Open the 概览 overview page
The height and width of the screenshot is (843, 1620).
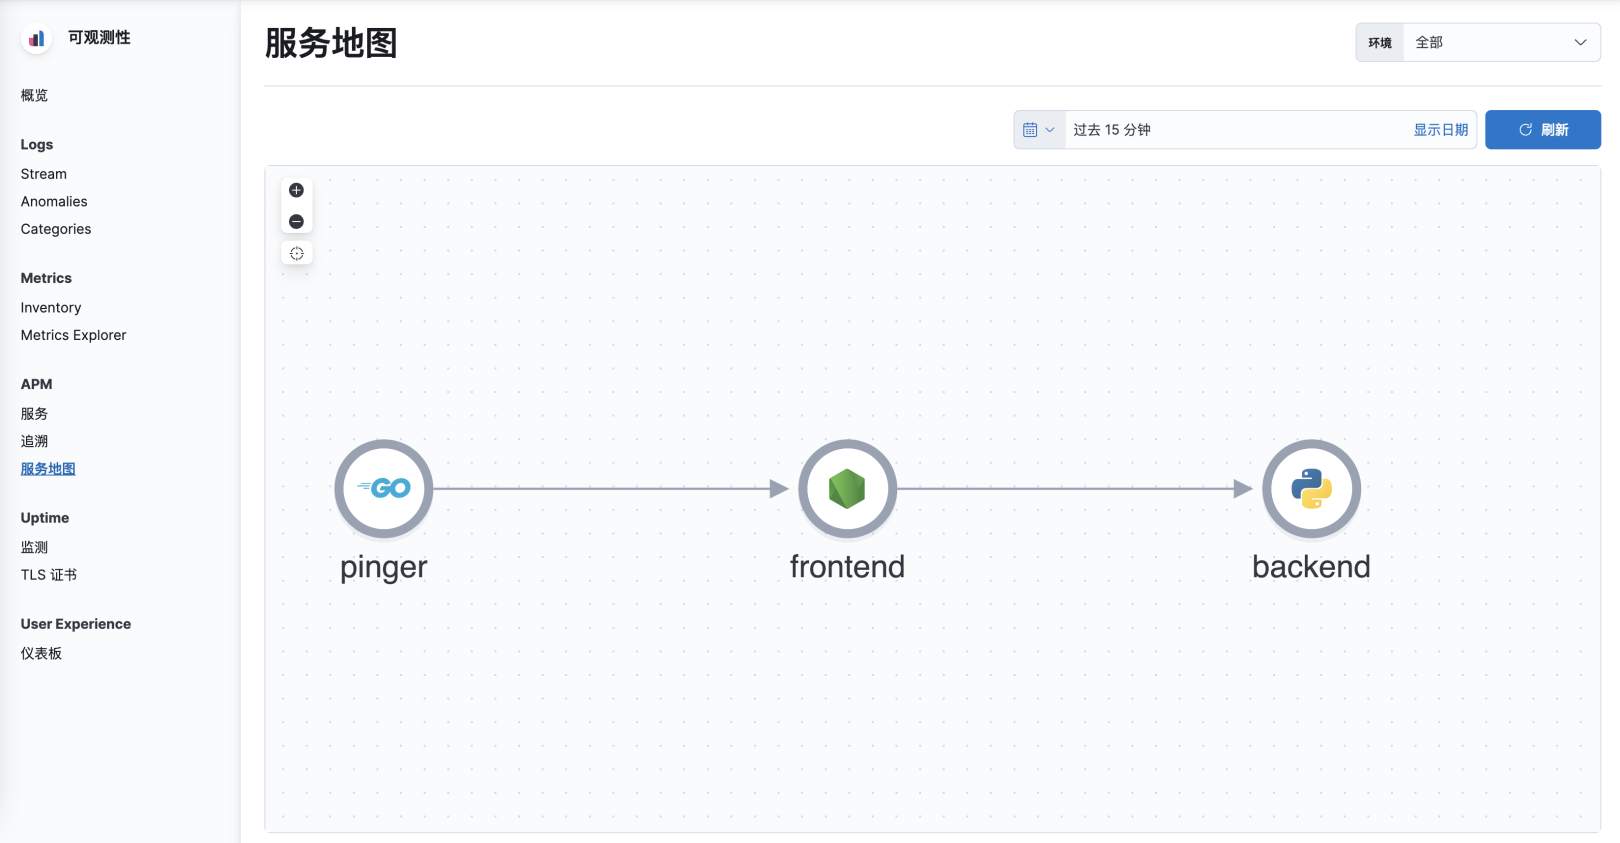click(x=34, y=95)
